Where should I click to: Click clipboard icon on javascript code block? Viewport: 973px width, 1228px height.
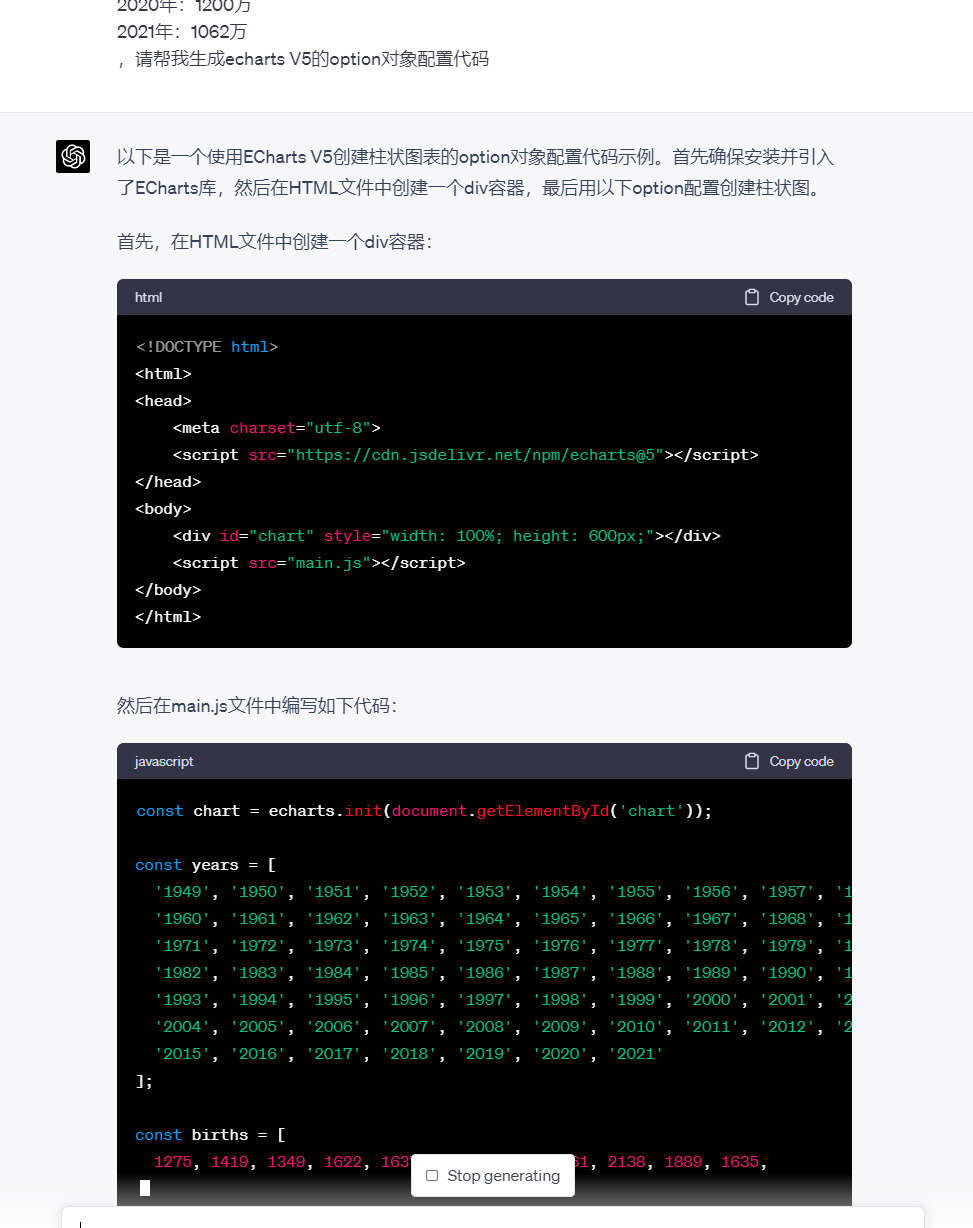pos(752,761)
